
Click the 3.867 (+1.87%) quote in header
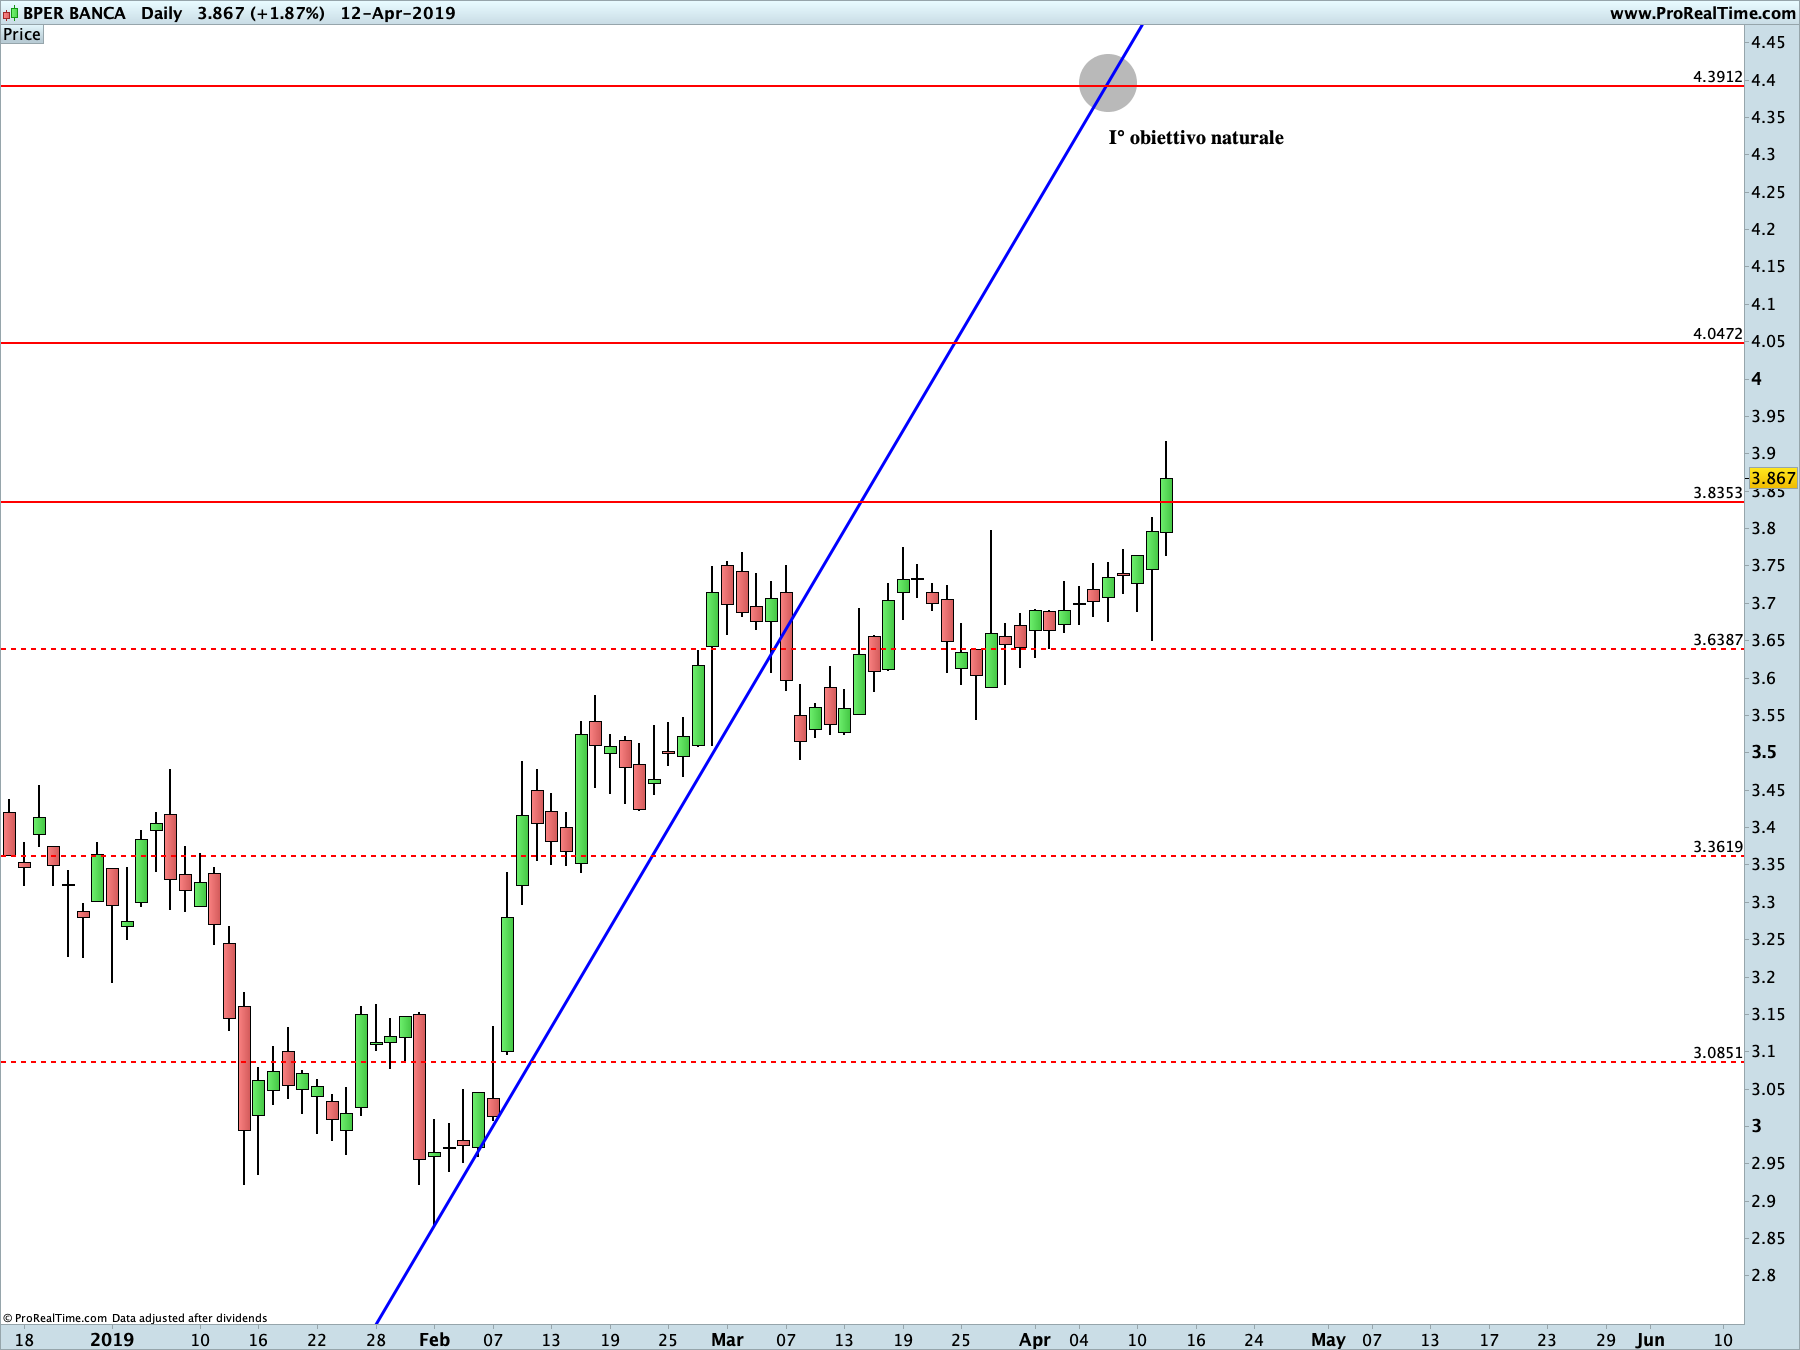(x=261, y=13)
